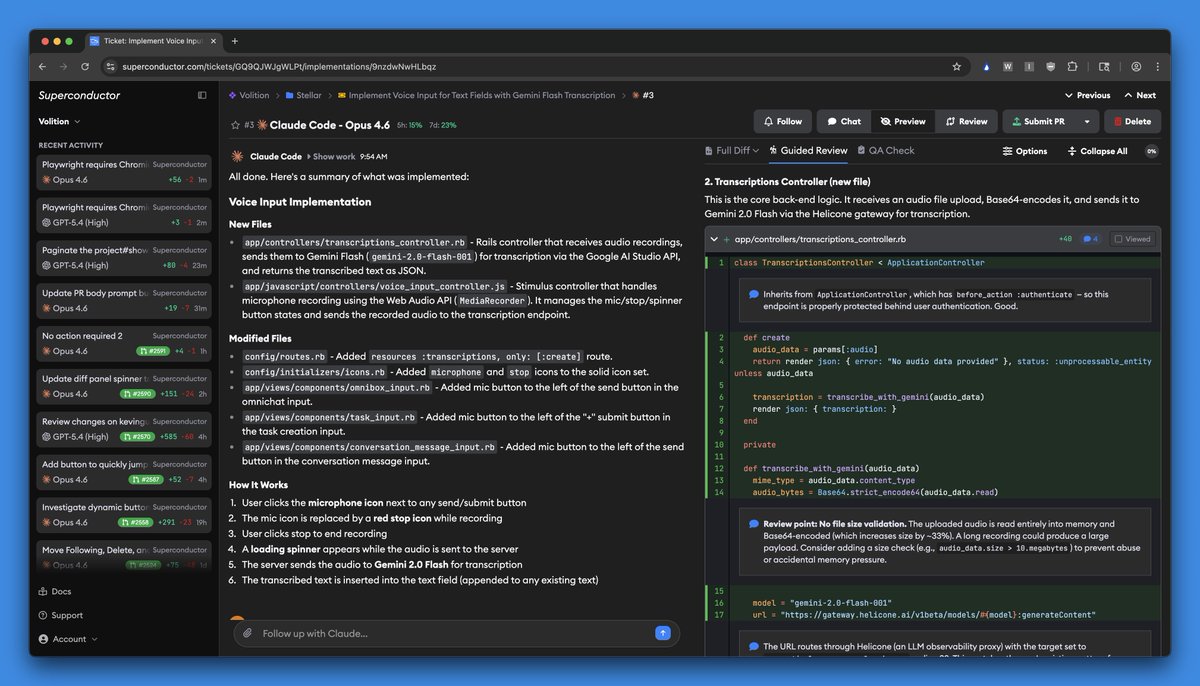
Task: Click the Claude Code sunburst avatar
Action: point(237,156)
